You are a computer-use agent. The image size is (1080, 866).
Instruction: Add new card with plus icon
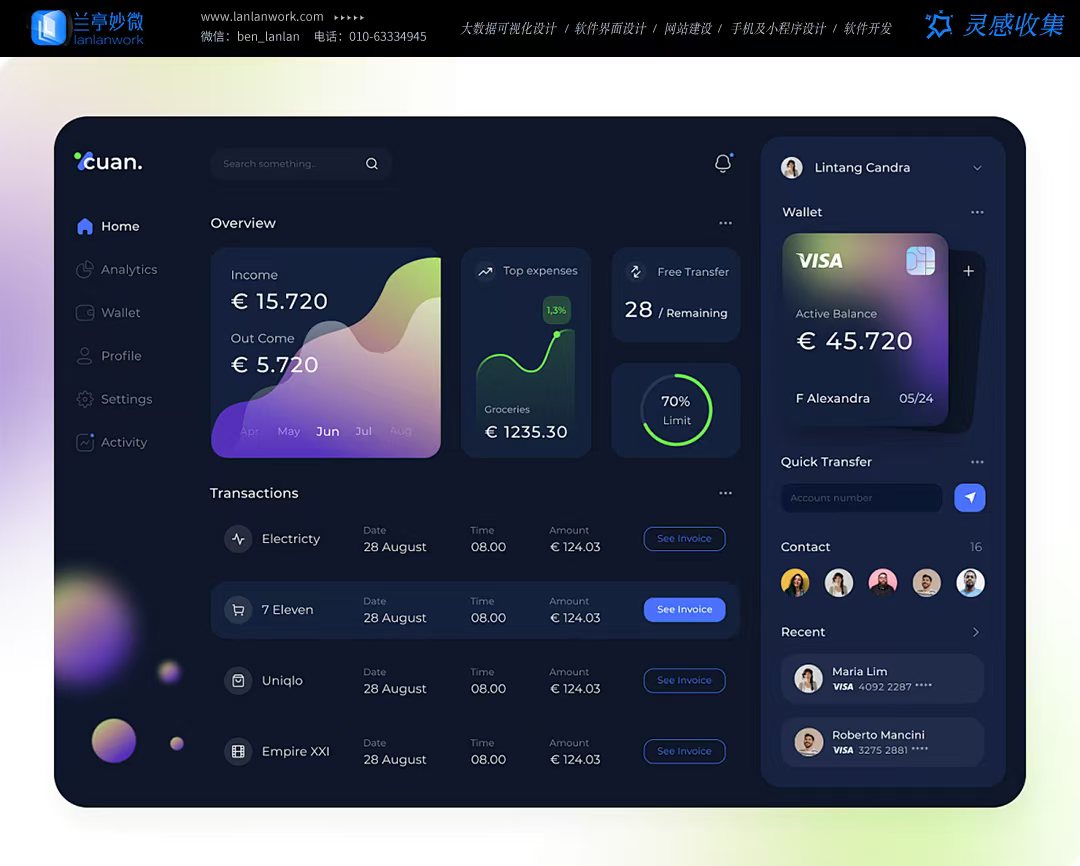click(x=968, y=271)
